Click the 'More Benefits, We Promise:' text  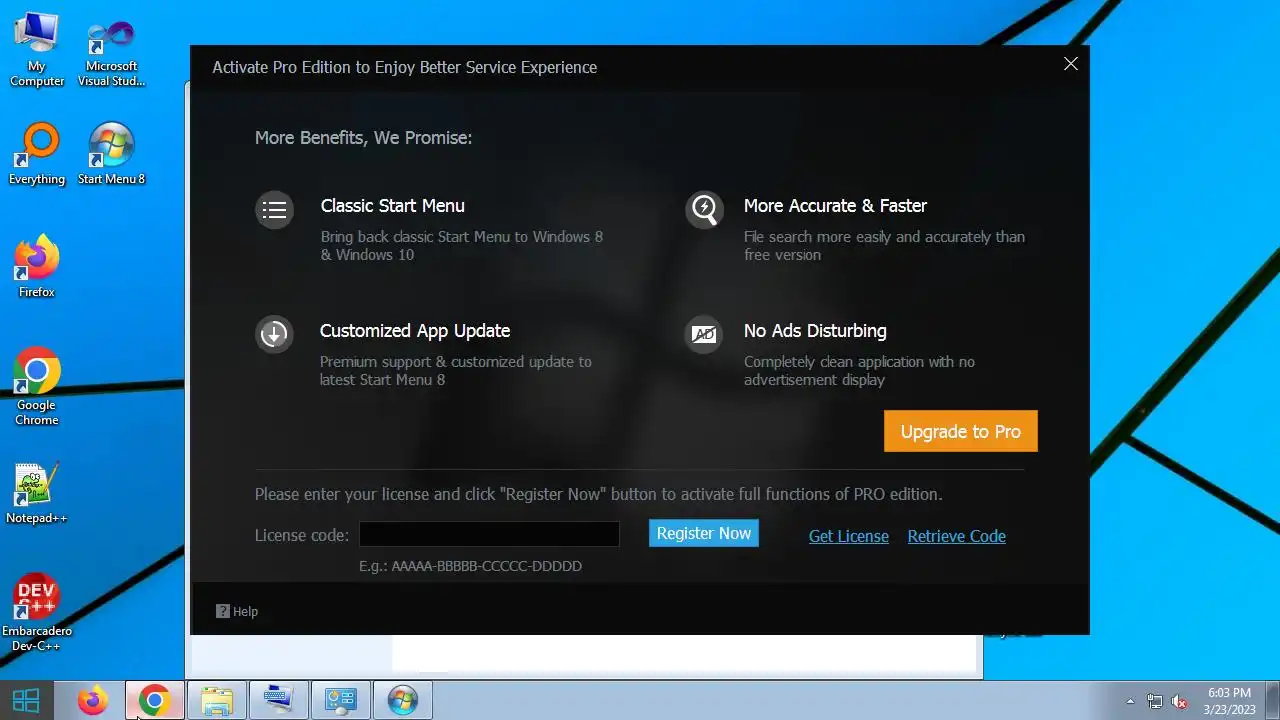click(x=363, y=137)
